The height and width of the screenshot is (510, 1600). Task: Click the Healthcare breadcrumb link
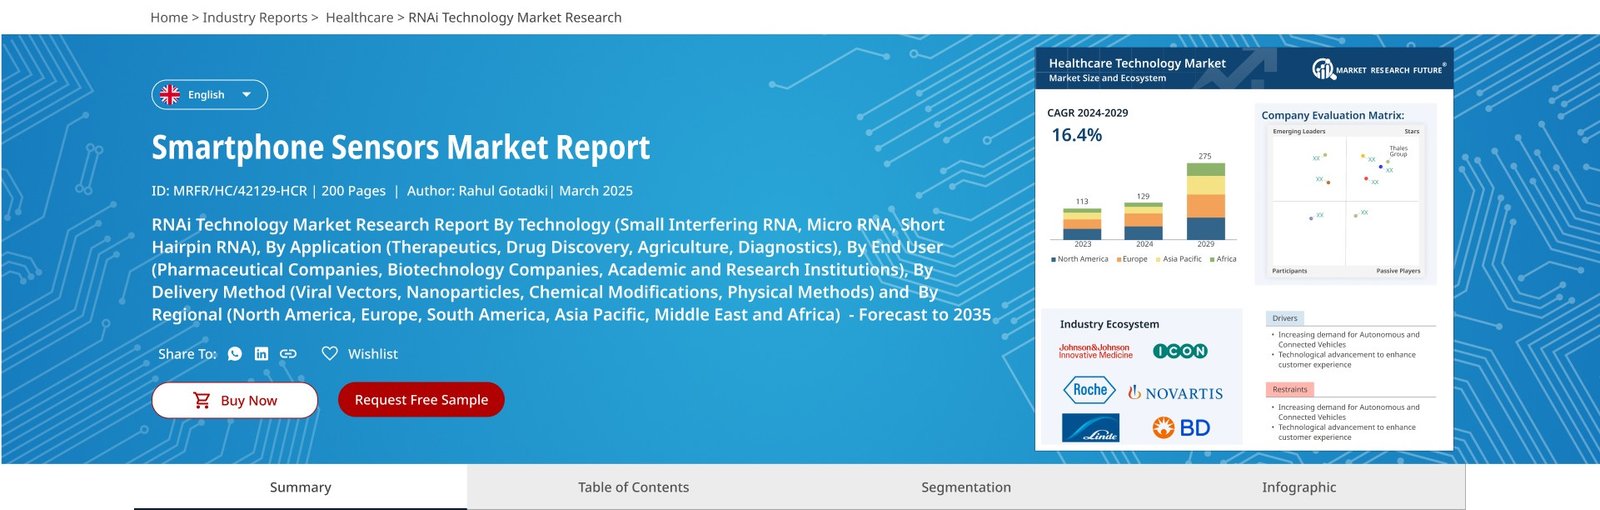pyautogui.click(x=359, y=18)
